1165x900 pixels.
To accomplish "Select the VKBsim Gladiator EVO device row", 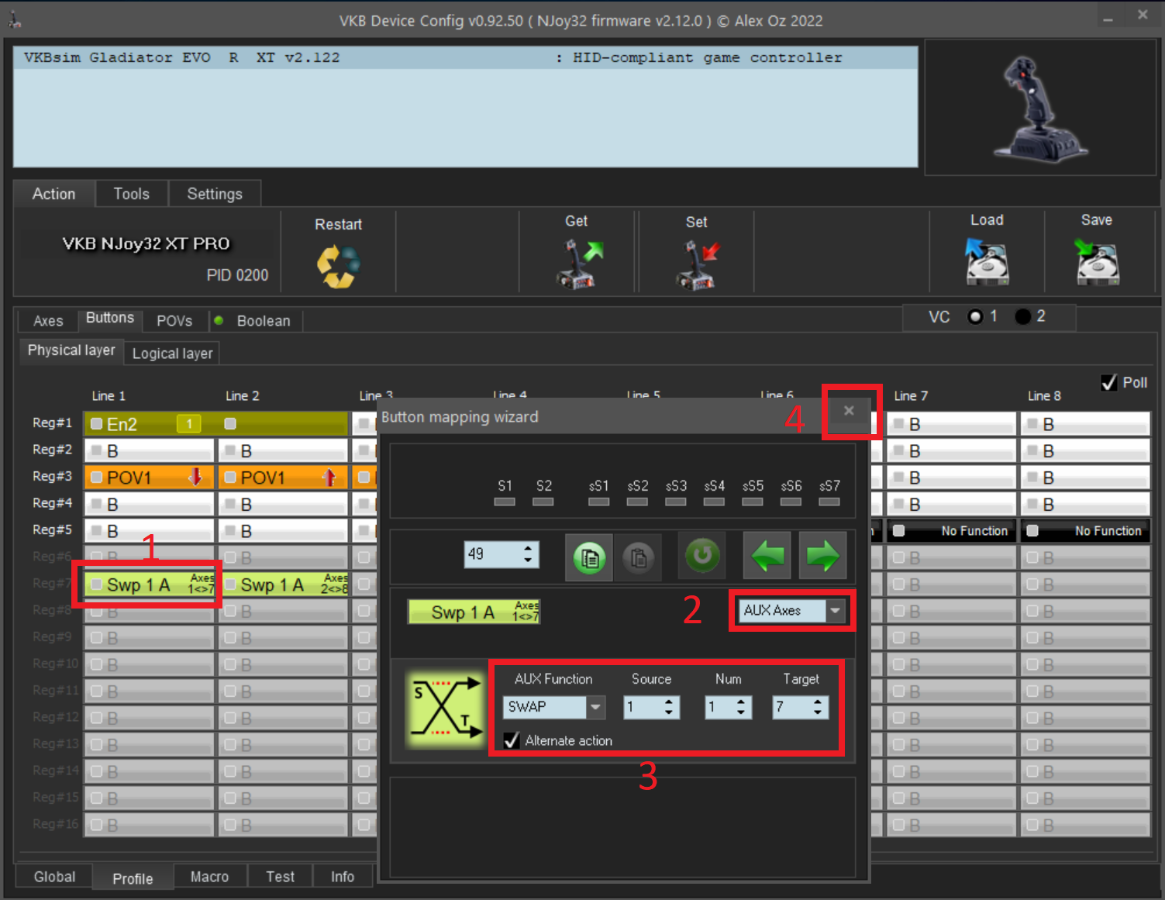I will (x=465, y=58).
